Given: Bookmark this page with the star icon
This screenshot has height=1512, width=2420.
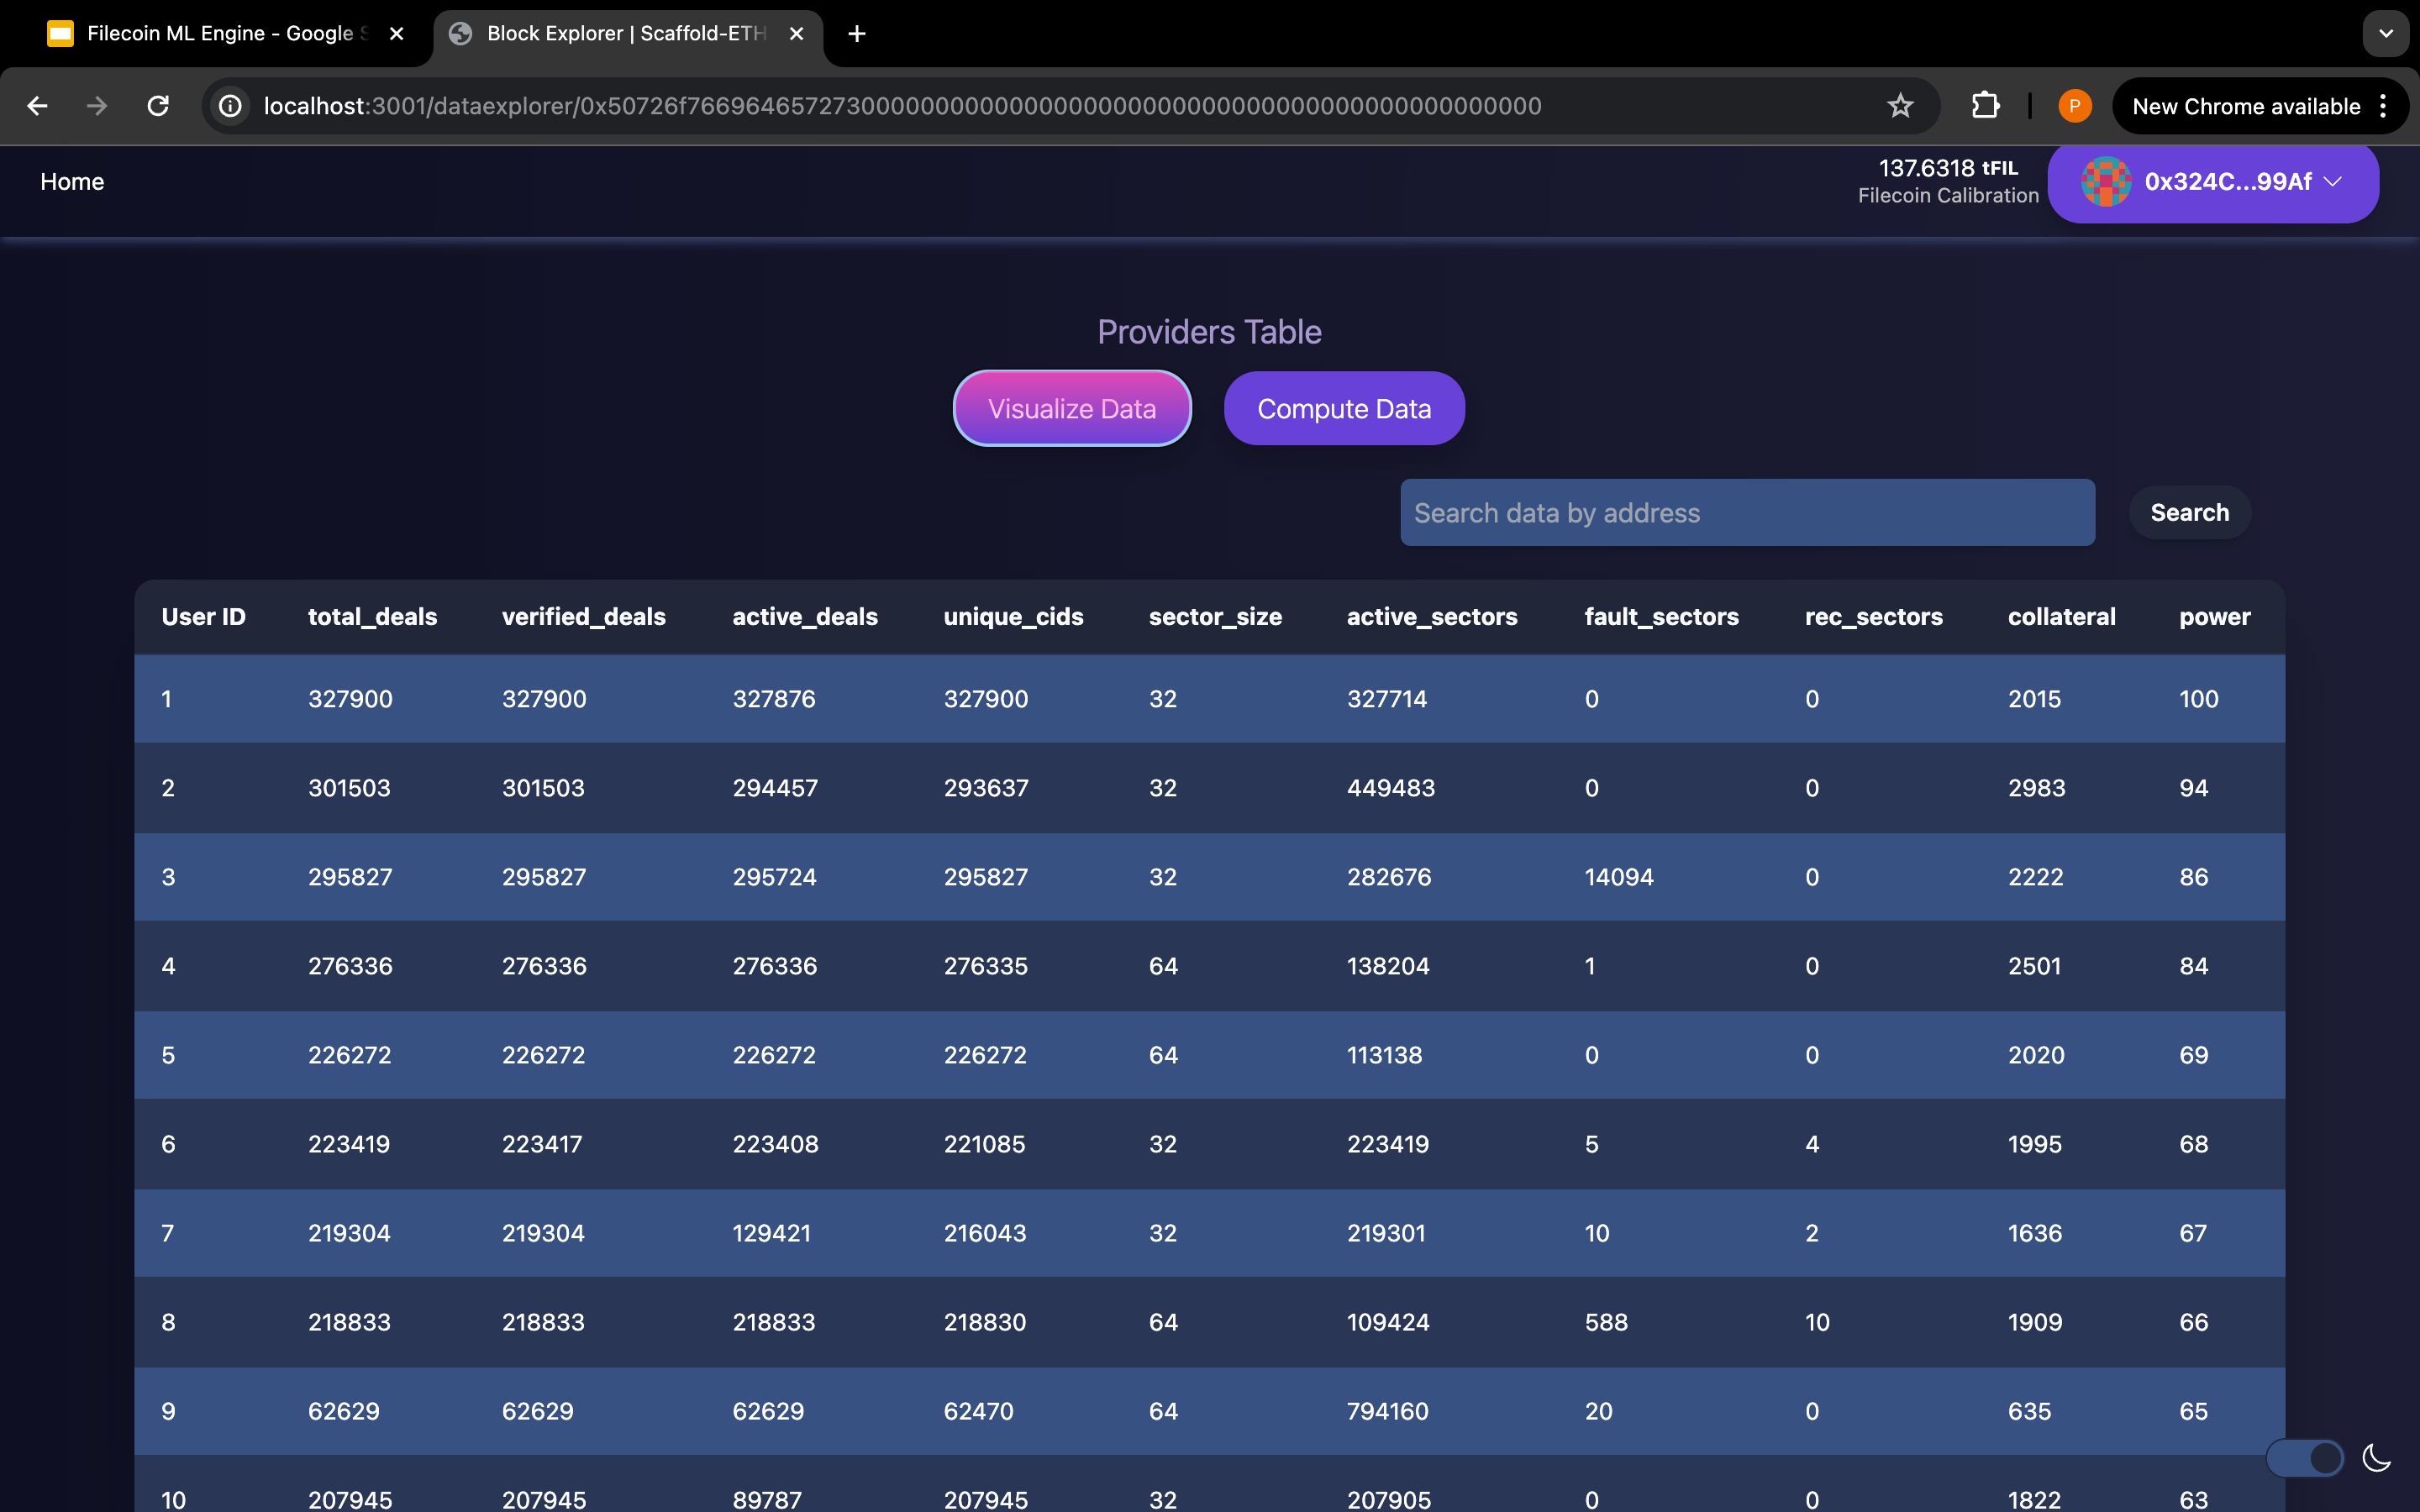Looking at the screenshot, I should tap(1900, 106).
